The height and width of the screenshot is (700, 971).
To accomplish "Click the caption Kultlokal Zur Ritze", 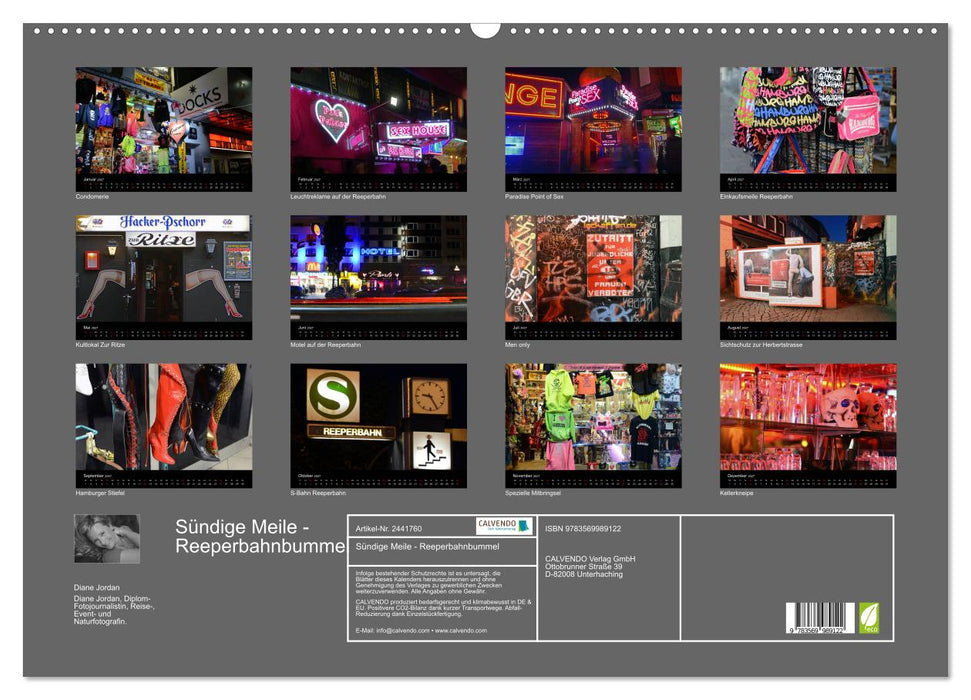I will 100,345.
